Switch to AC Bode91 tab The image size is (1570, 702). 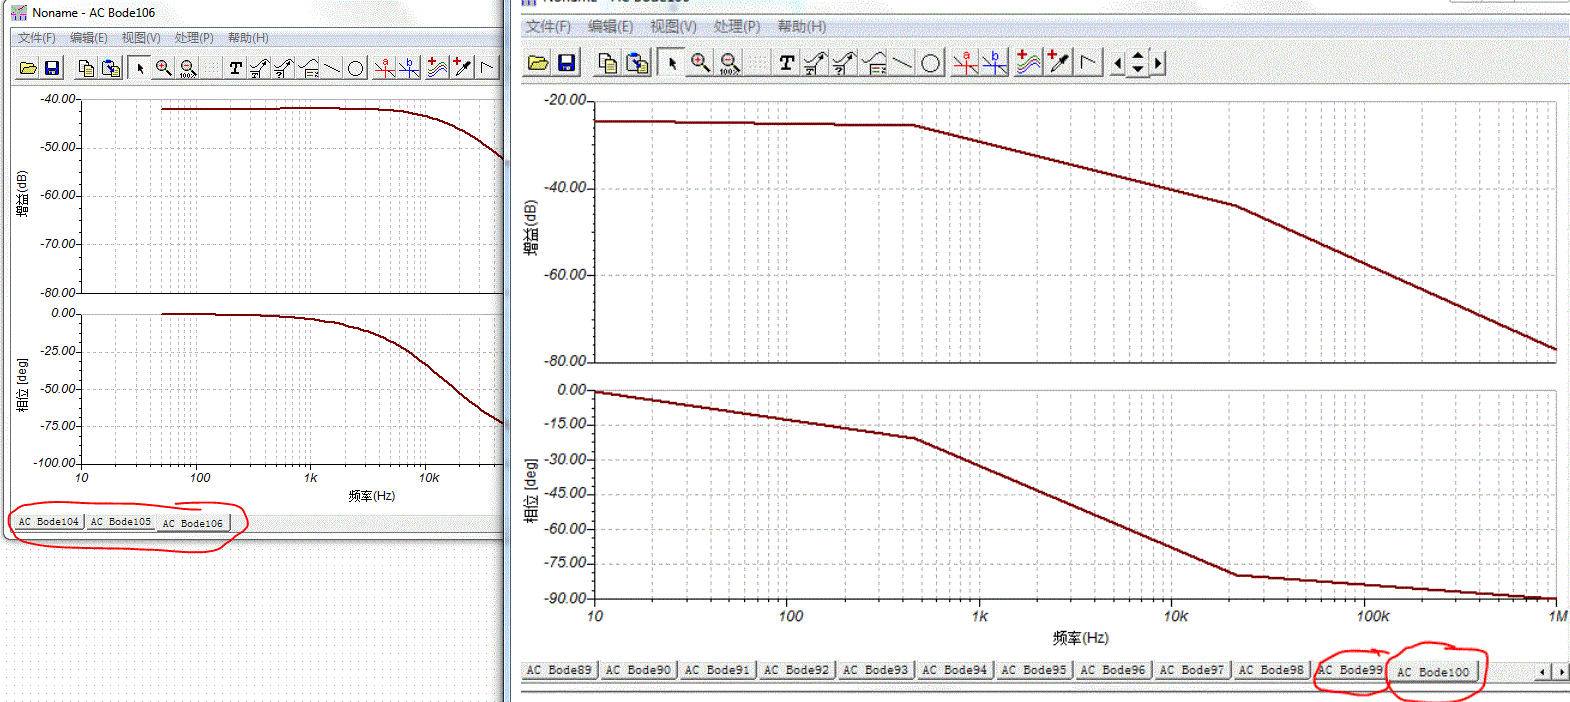coord(717,670)
